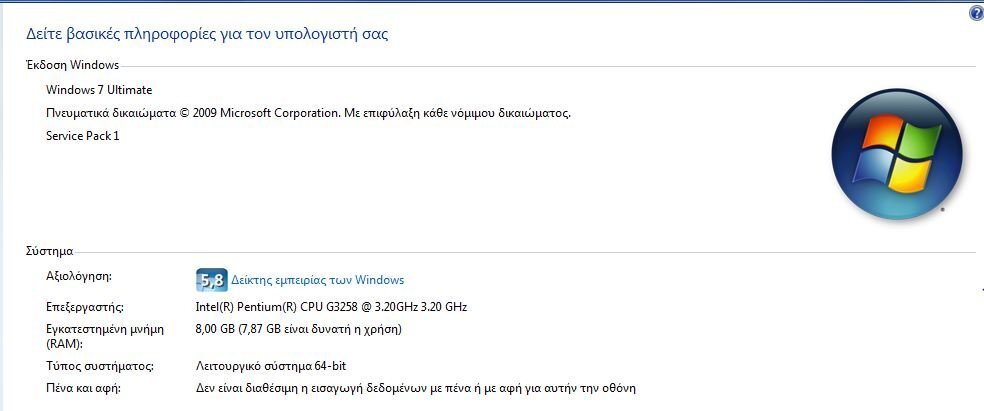Select the Σύστημα section header
984x411 pixels.
(x=50, y=252)
